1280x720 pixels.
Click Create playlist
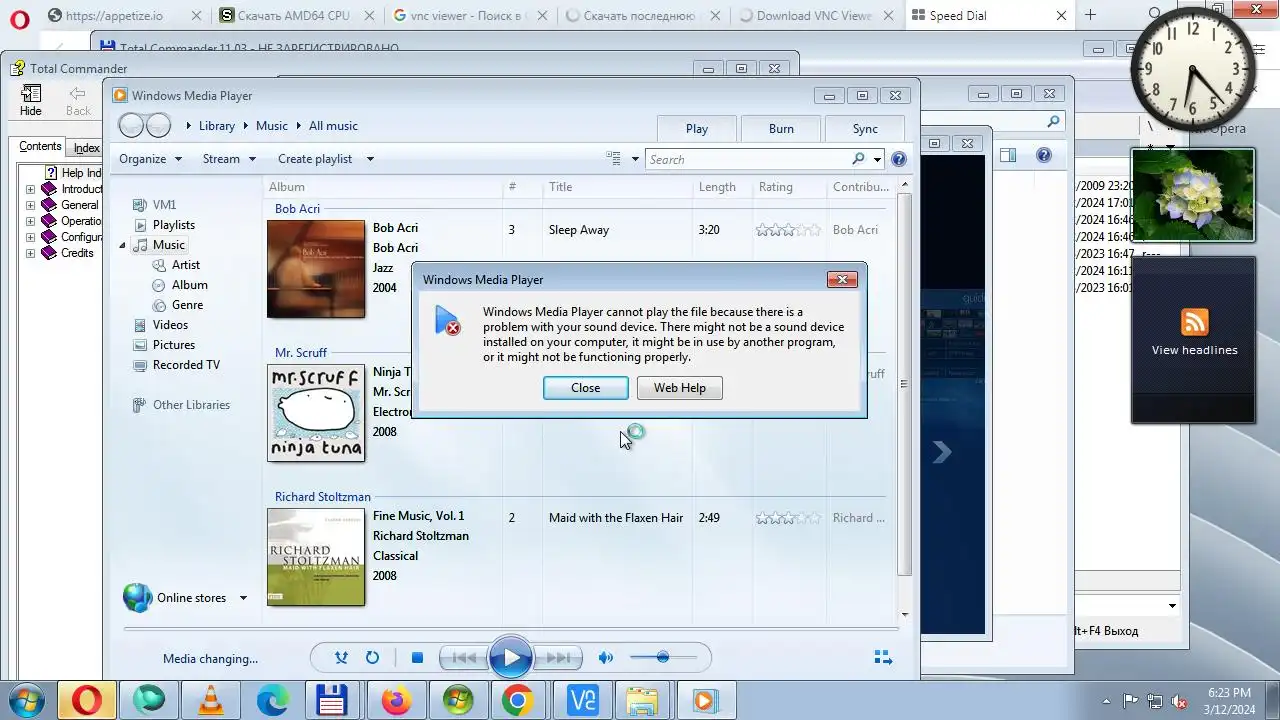click(x=315, y=159)
